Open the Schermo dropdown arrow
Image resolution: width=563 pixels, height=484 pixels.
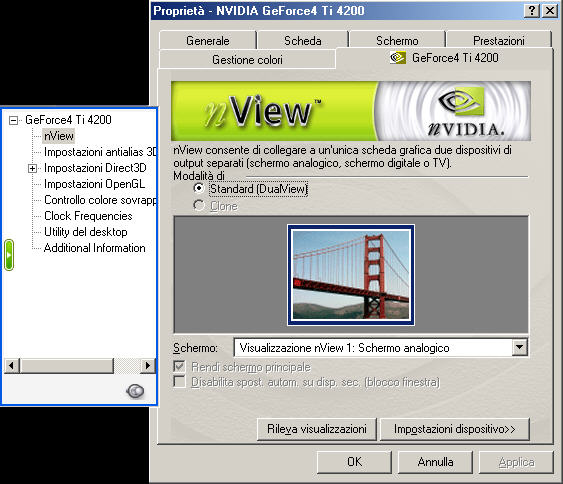tap(519, 348)
